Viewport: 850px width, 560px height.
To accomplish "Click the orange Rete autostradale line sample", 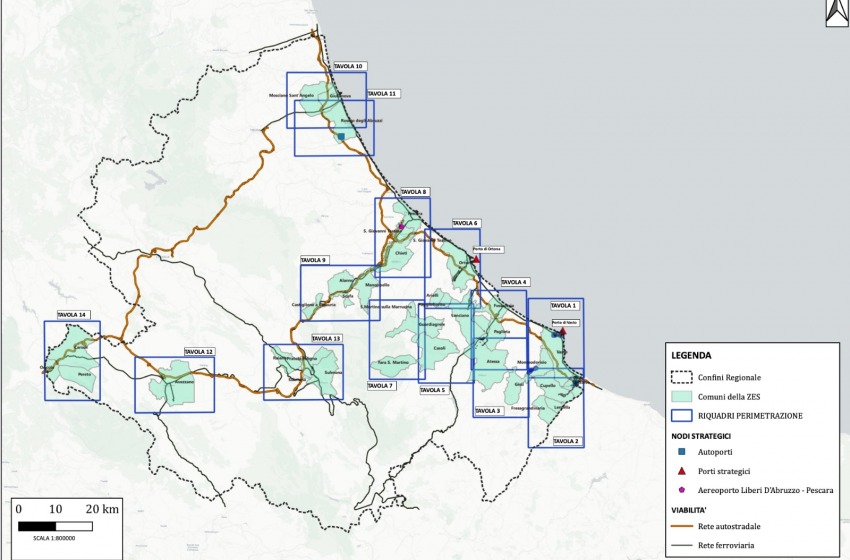I will pyautogui.click(x=685, y=526).
